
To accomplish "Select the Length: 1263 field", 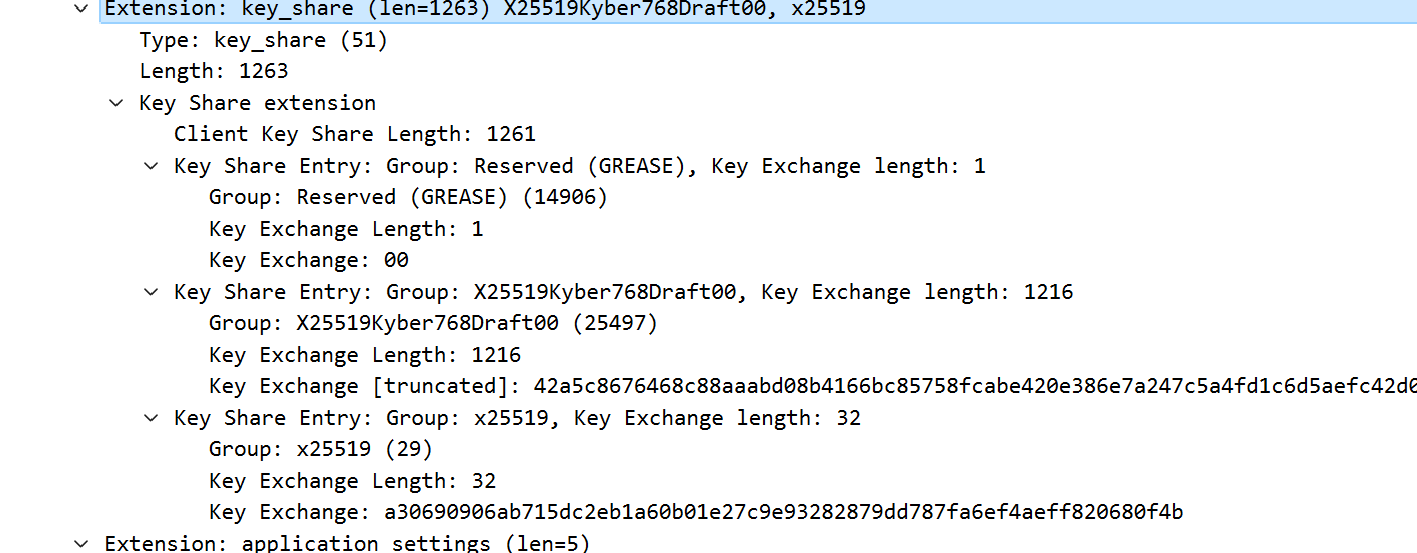I will click(213, 71).
